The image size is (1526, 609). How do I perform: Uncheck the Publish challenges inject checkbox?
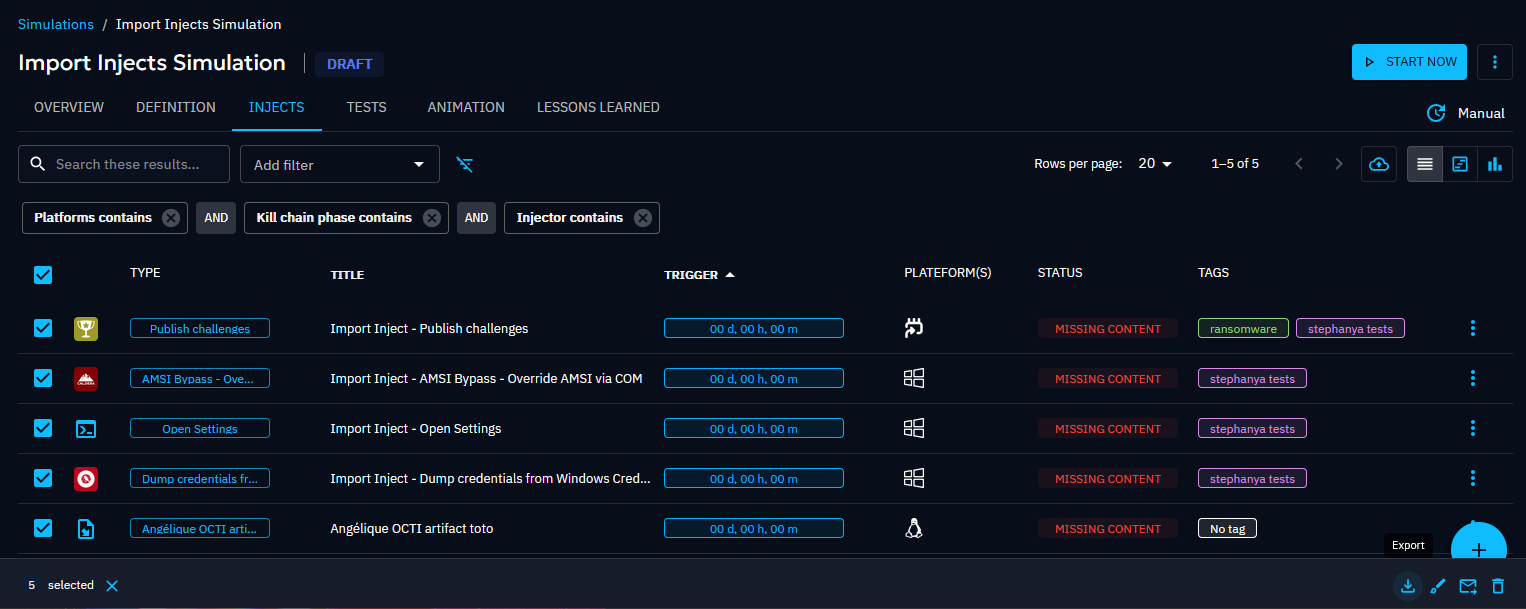click(43, 328)
